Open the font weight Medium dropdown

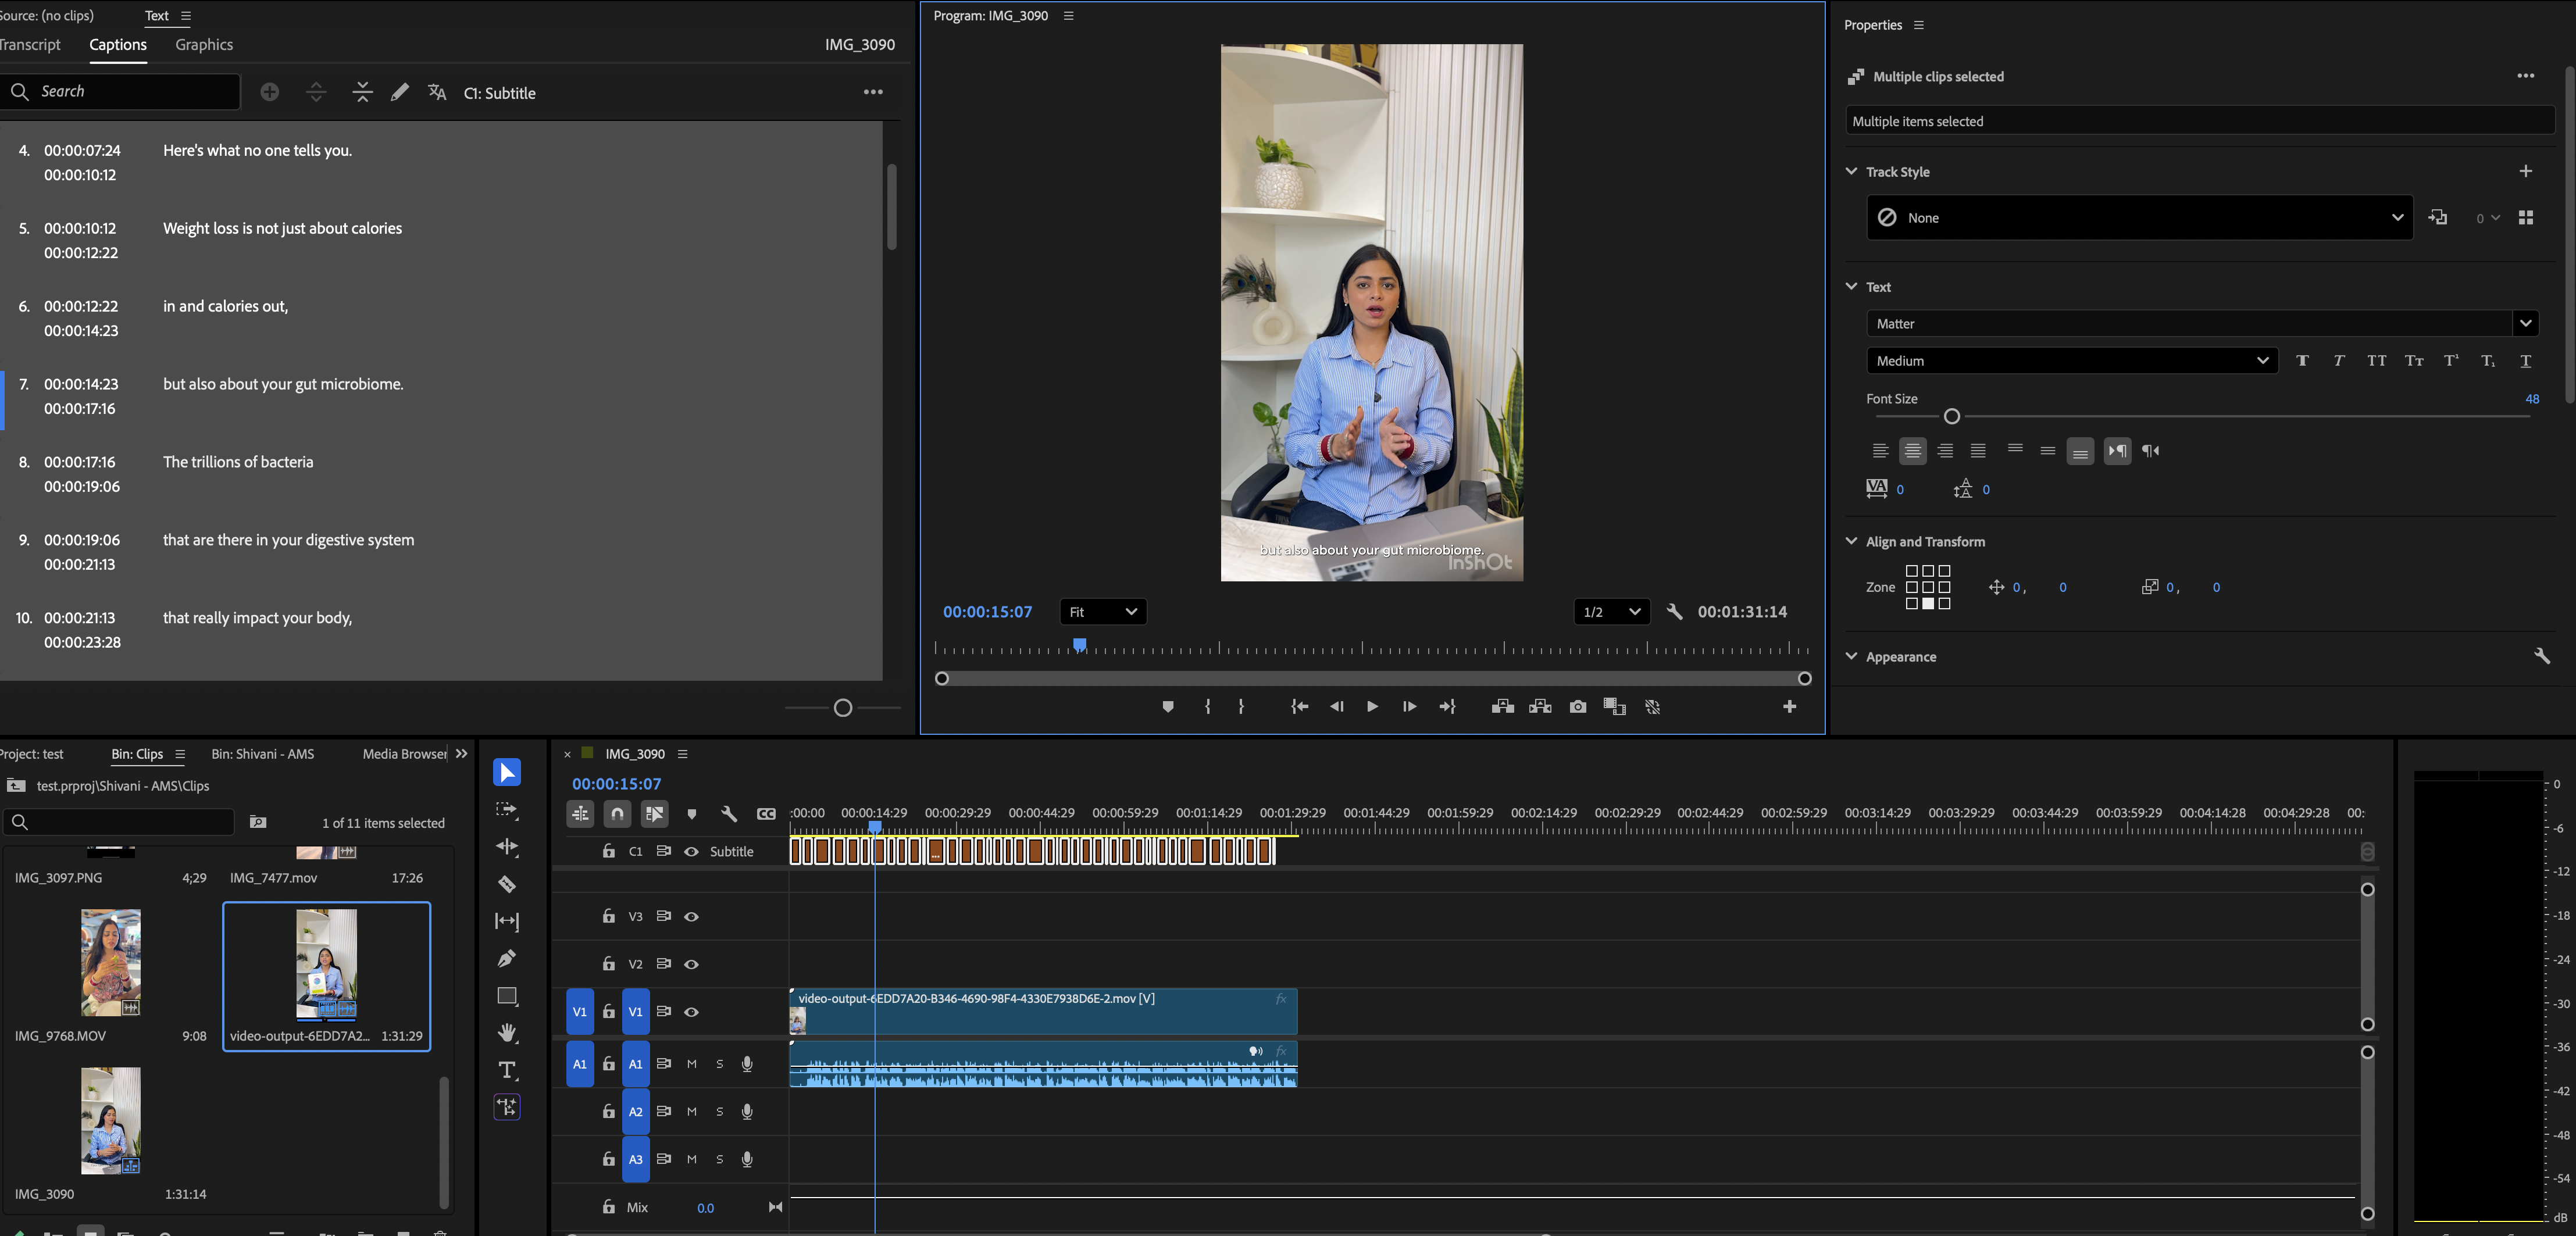click(x=2071, y=361)
